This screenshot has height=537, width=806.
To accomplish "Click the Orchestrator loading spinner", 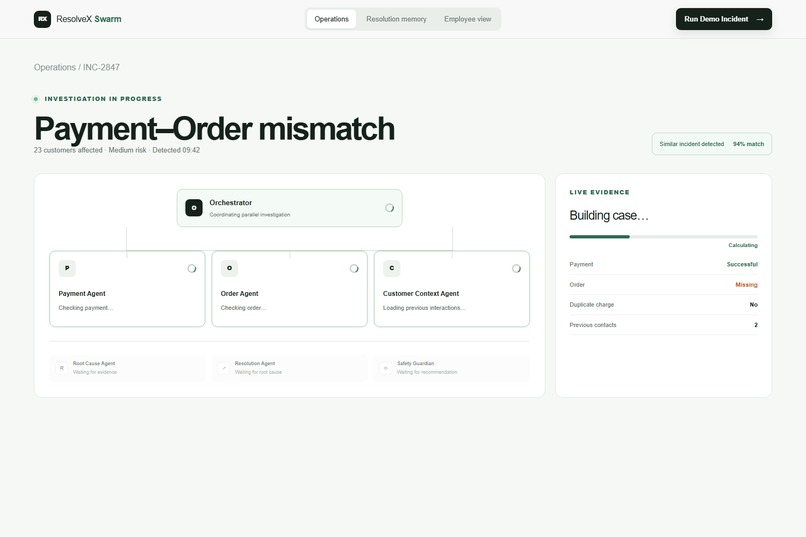I will coord(390,208).
